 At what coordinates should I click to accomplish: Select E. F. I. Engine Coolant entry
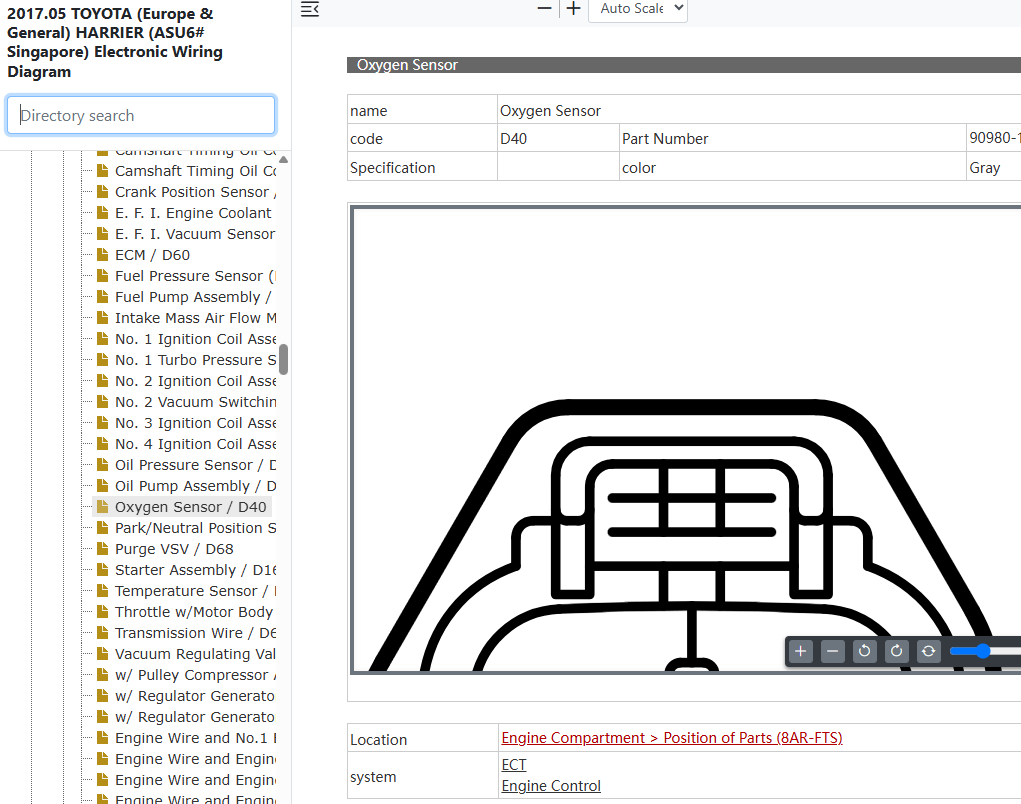193,213
